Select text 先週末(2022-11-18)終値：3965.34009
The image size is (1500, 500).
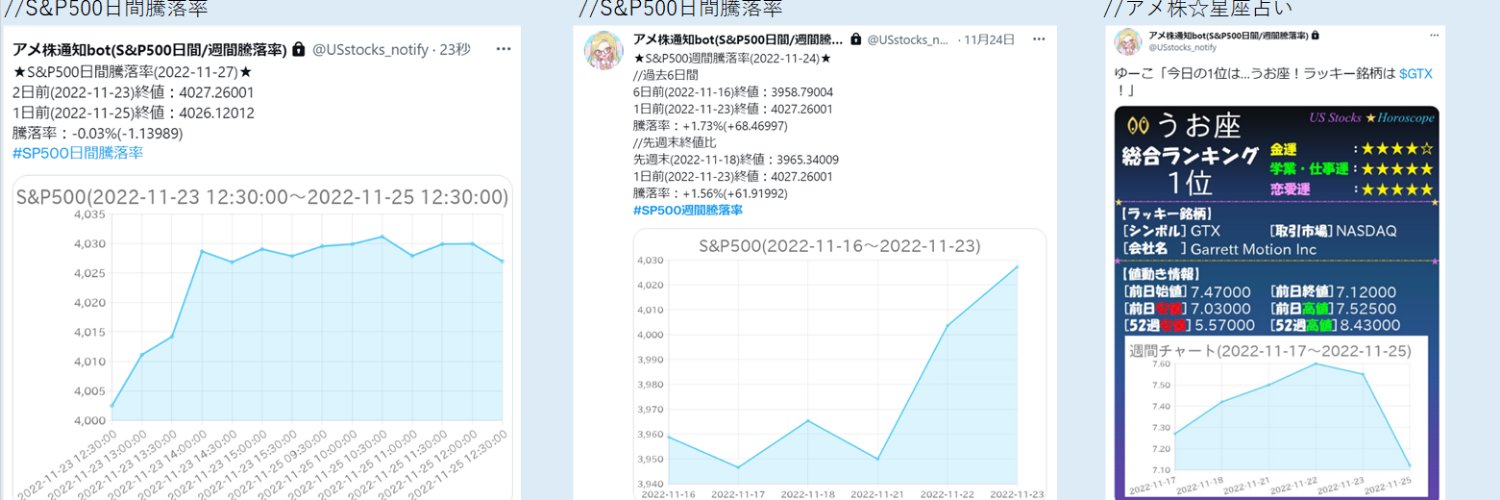click(736, 160)
